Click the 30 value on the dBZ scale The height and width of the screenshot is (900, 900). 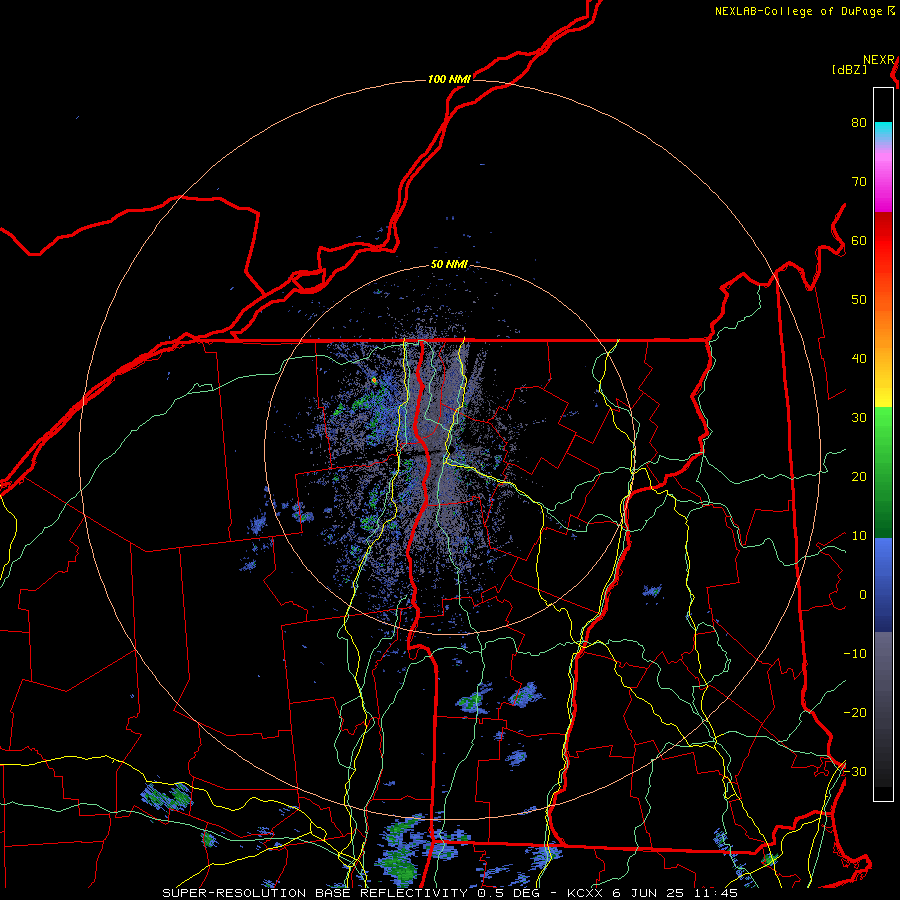click(859, 417)
